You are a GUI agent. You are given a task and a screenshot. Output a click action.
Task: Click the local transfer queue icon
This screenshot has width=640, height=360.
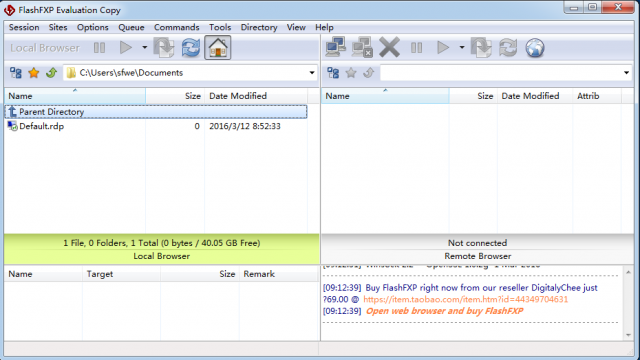164,48
